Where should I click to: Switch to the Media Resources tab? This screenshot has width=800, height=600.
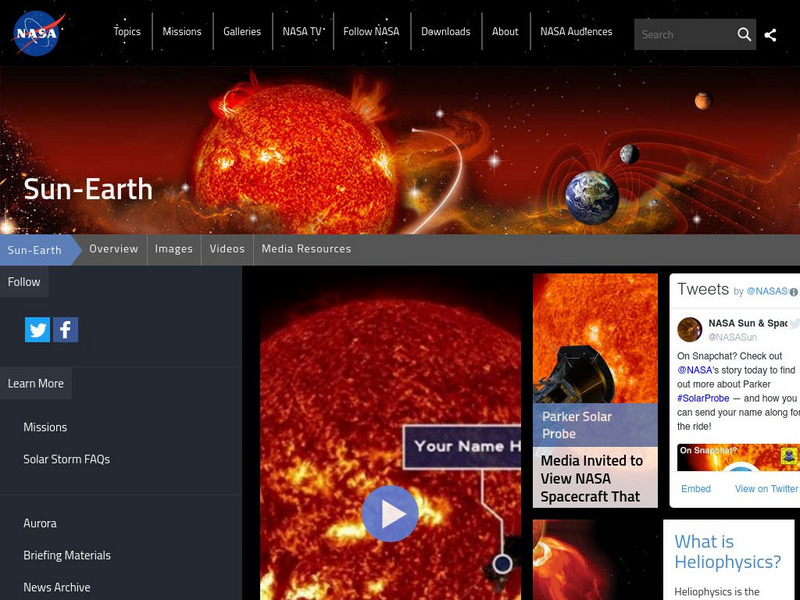(x=306, y=249)
